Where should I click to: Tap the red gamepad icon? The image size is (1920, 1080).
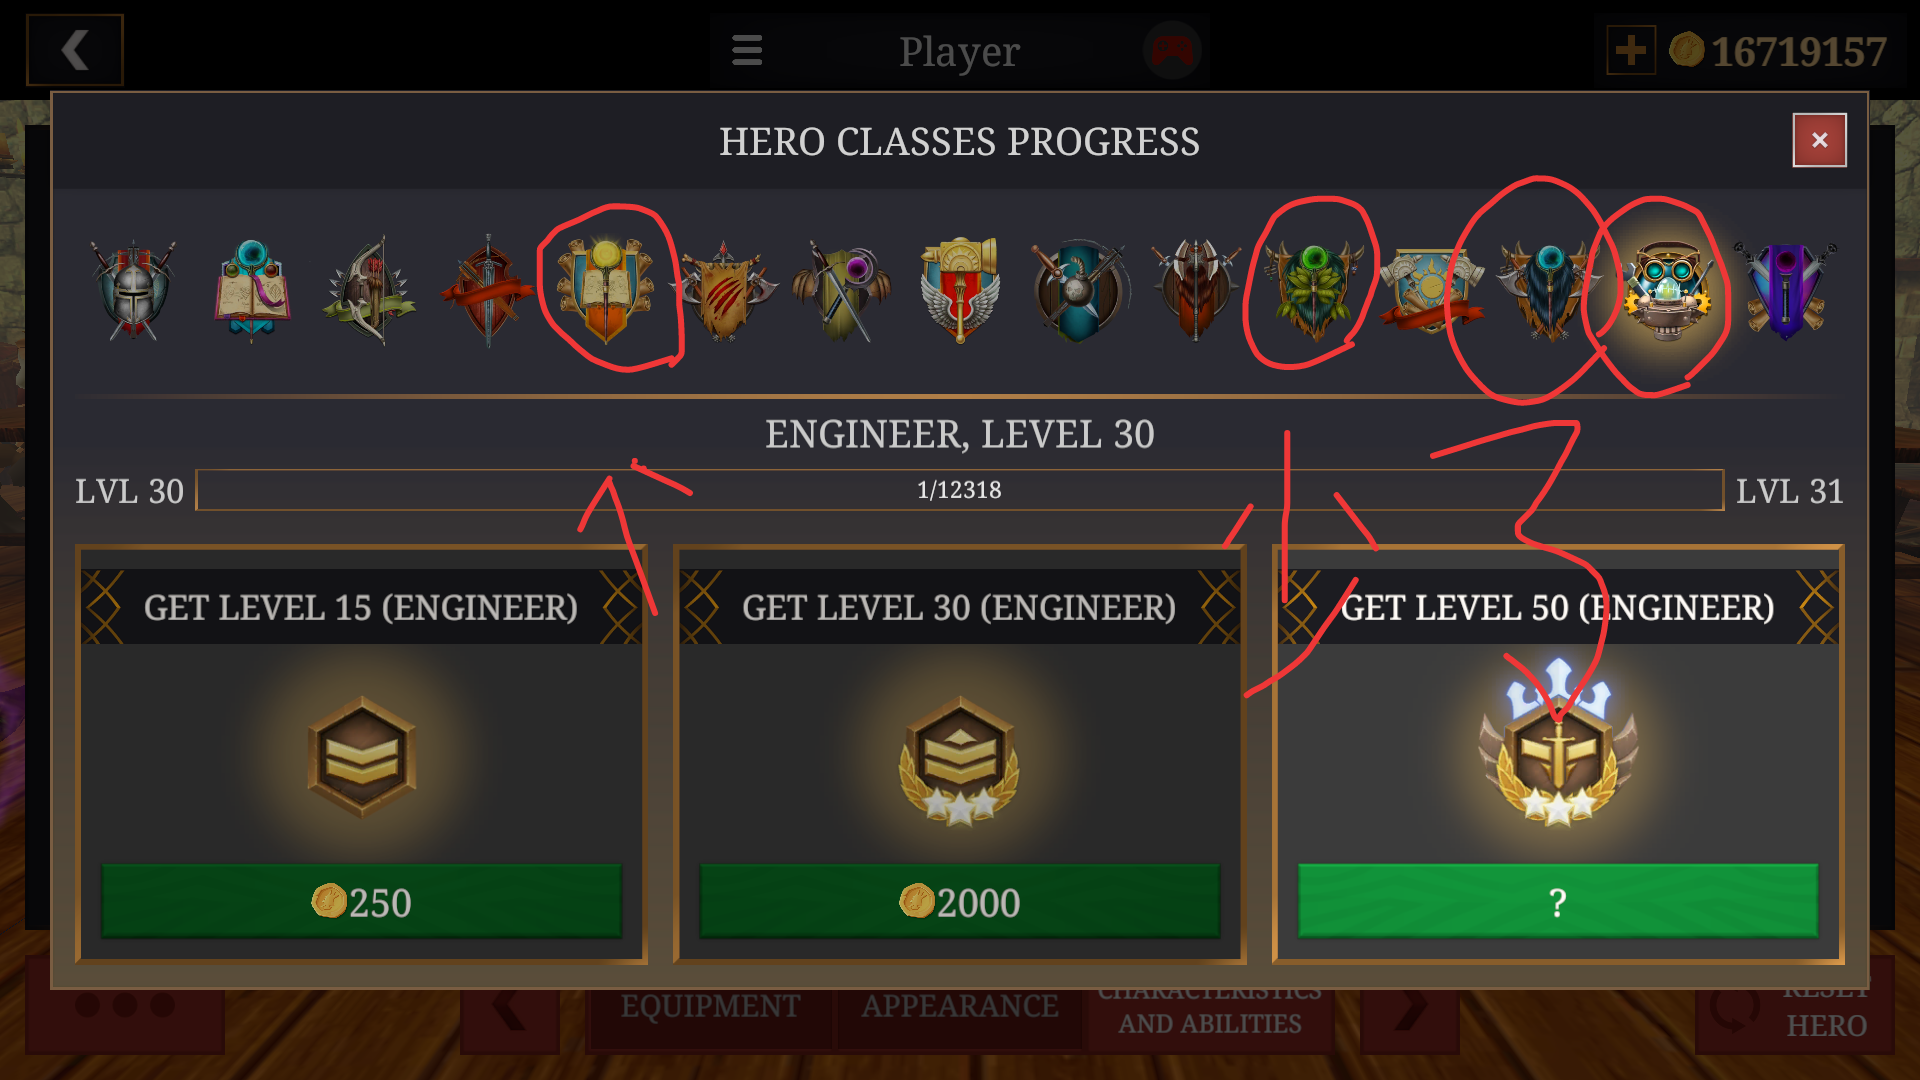coord(1172,50)
